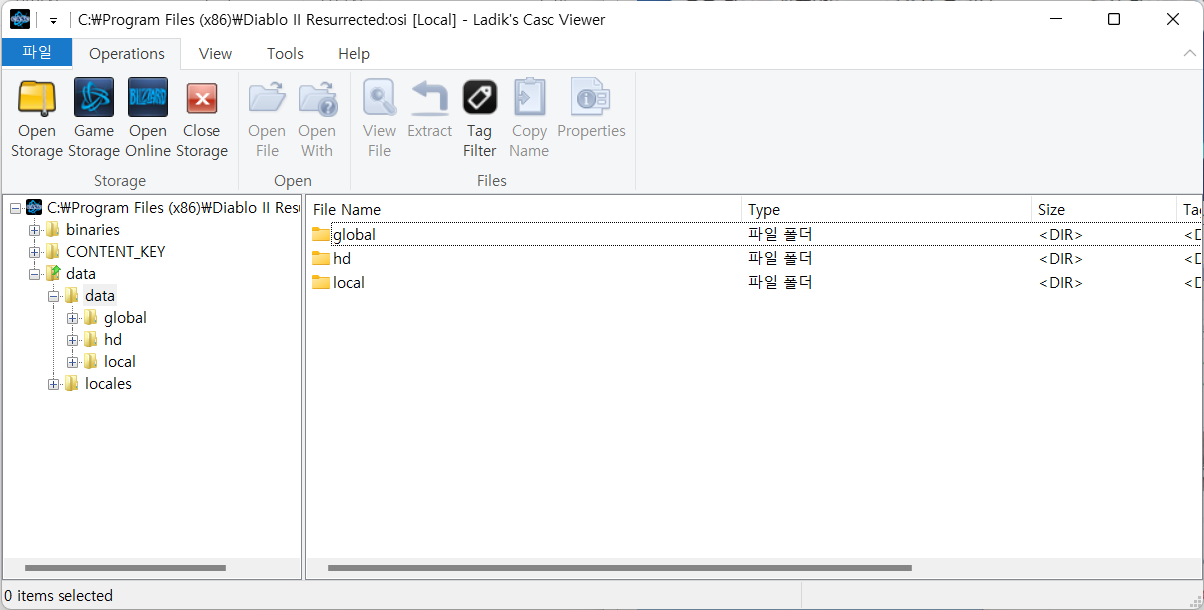
Task: Open Game Storage from the ribbon
Action: 94,98
